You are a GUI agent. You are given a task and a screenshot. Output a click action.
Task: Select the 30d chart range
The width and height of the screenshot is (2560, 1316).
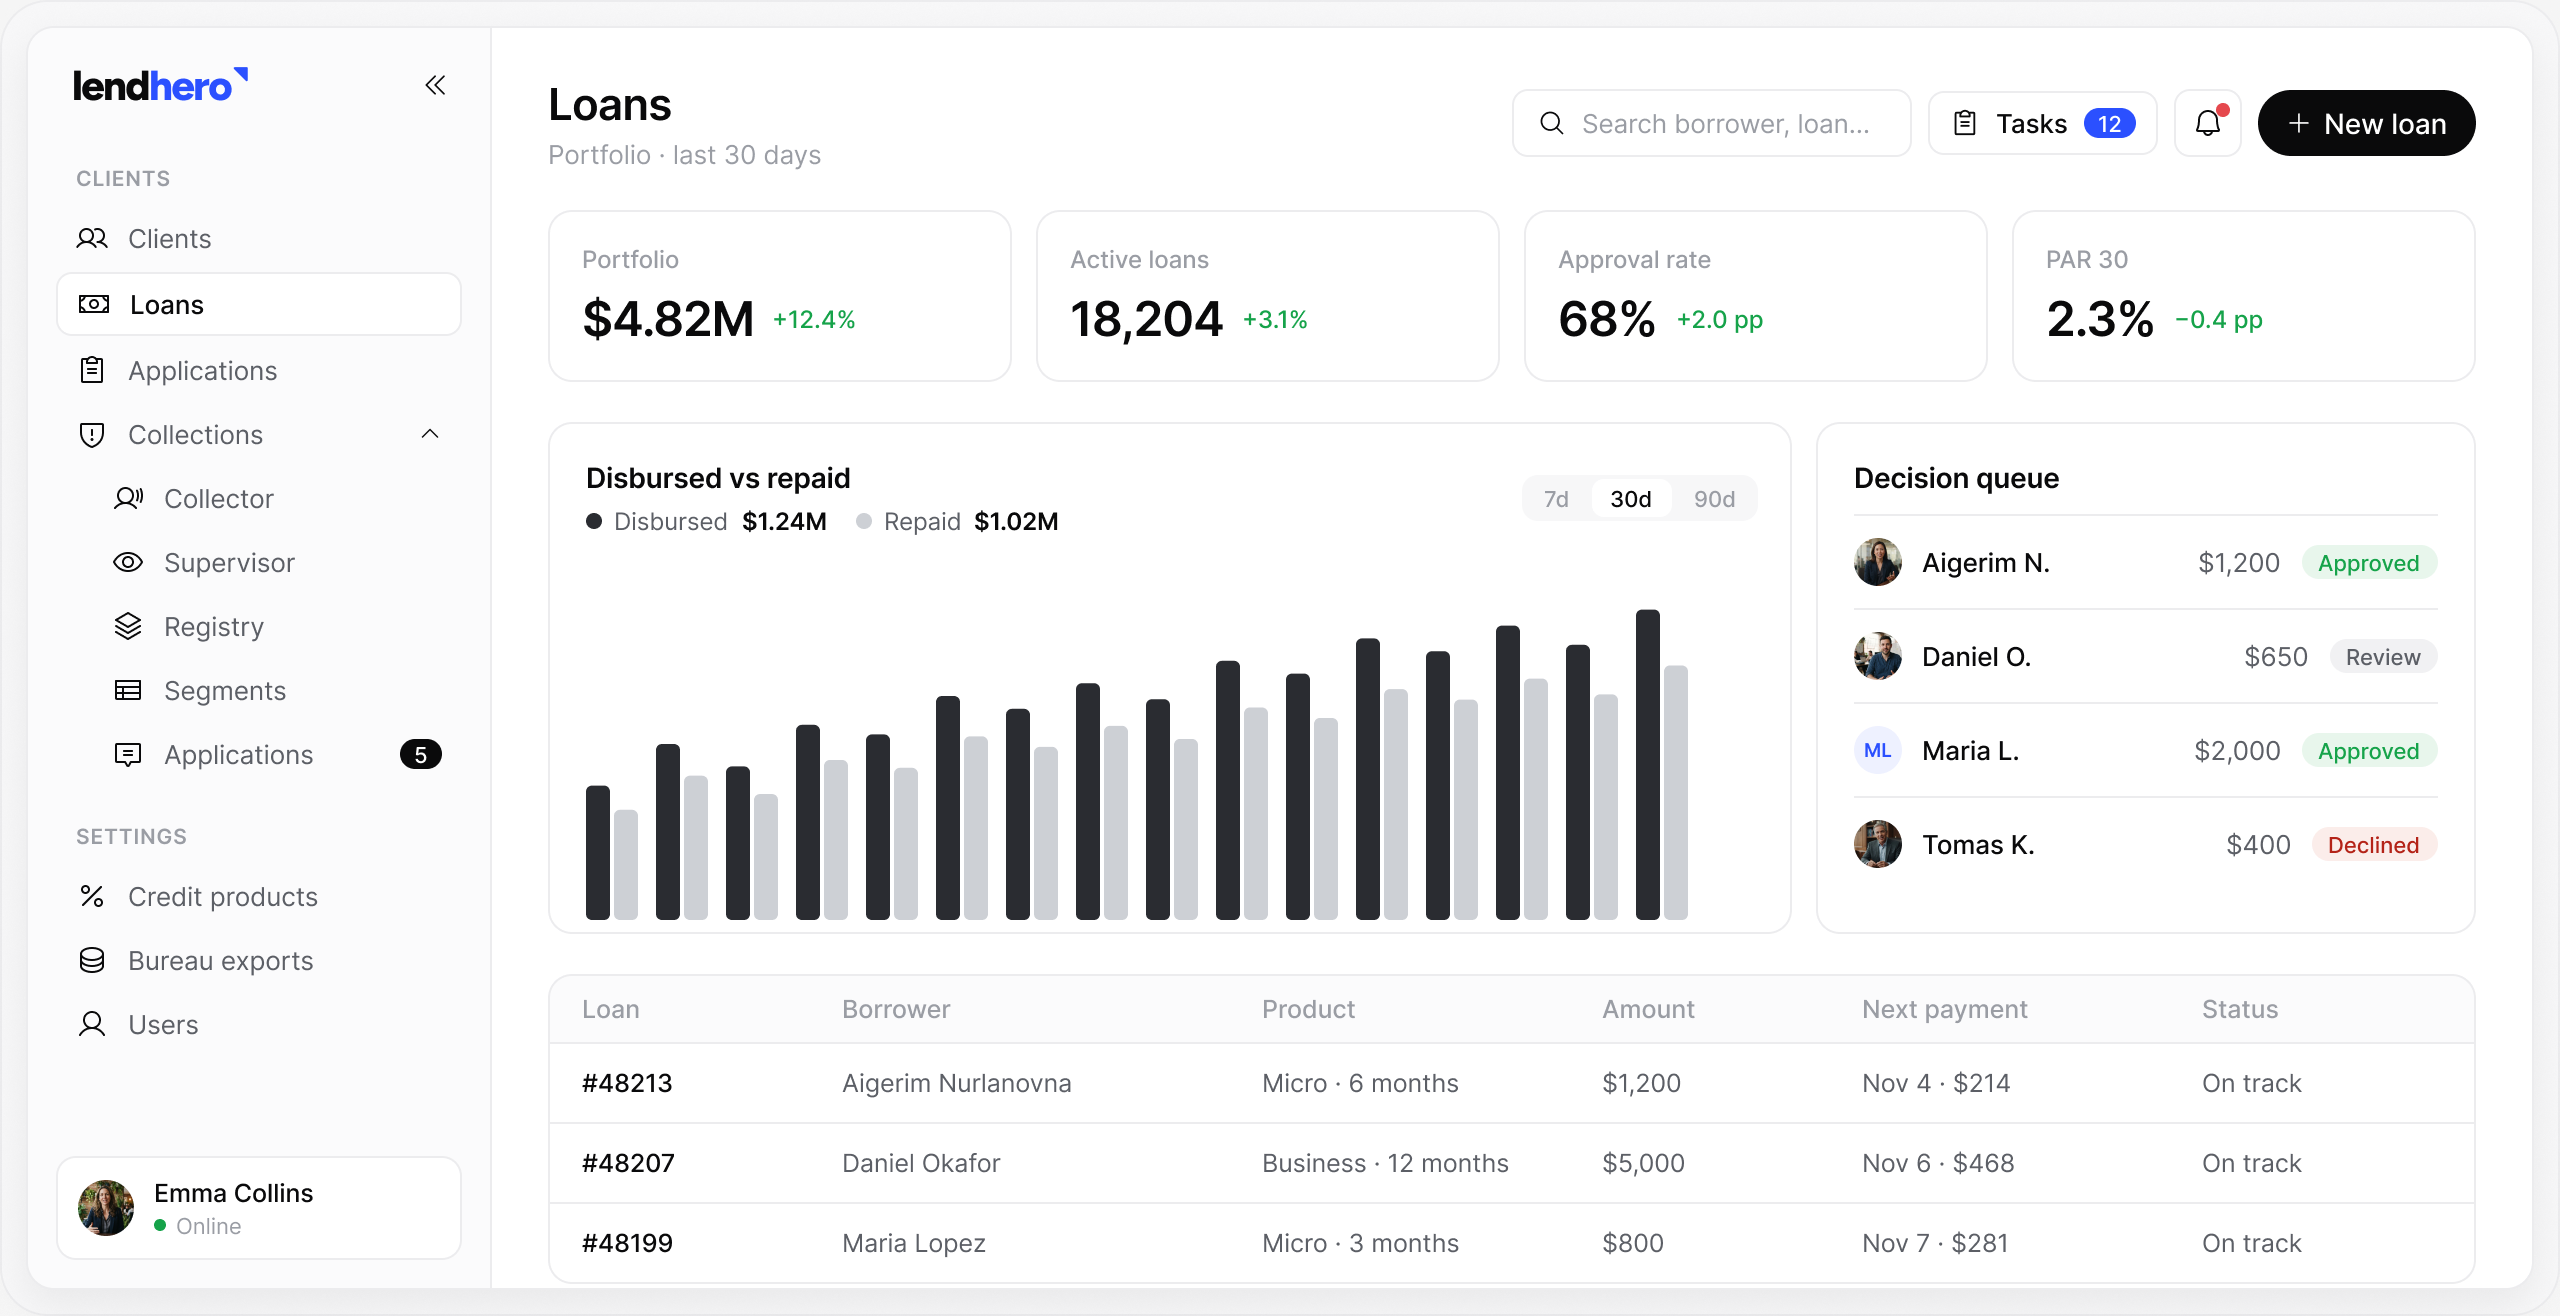click(x=1630, y=499)
